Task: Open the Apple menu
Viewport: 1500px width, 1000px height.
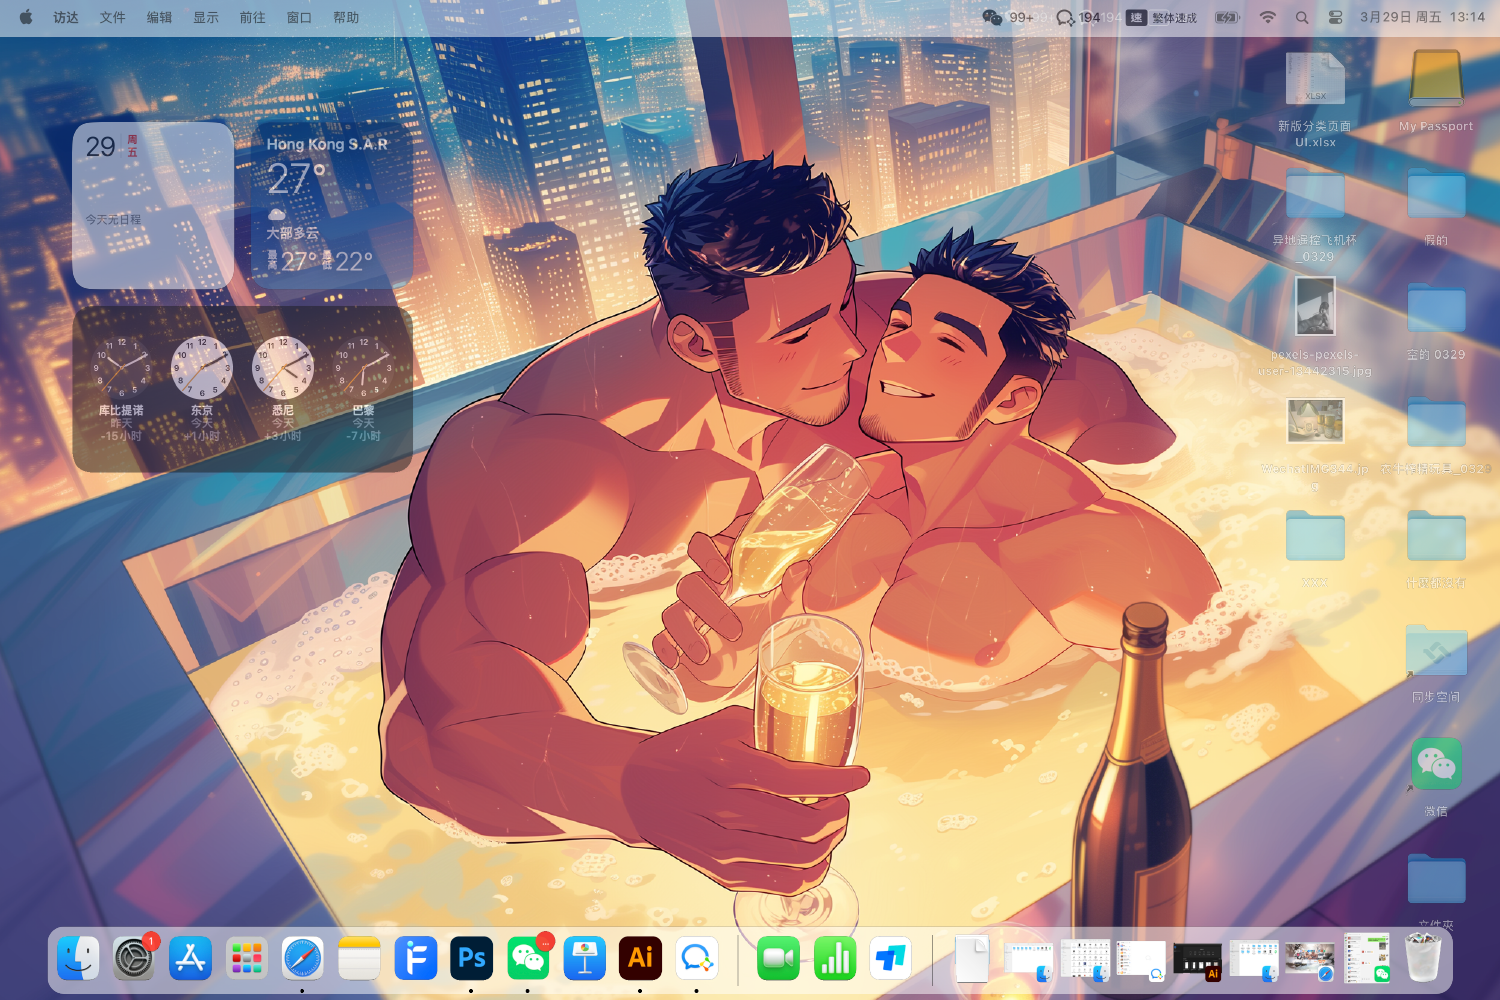Action: point(26,17)
